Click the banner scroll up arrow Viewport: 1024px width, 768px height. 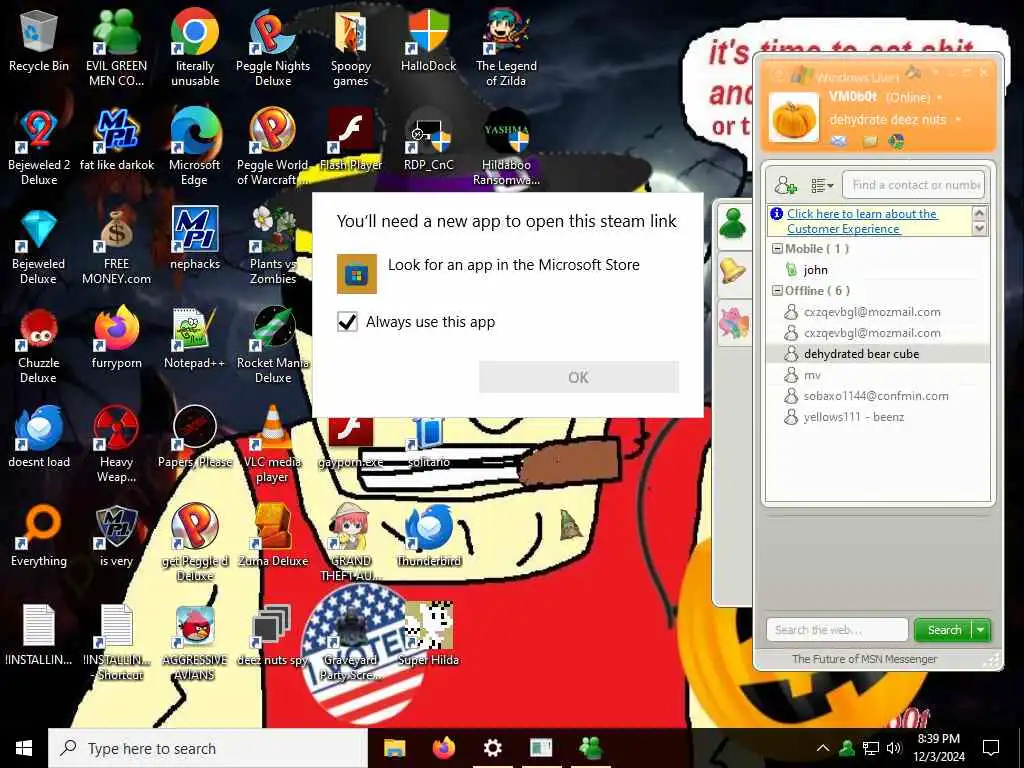point(979,213)
